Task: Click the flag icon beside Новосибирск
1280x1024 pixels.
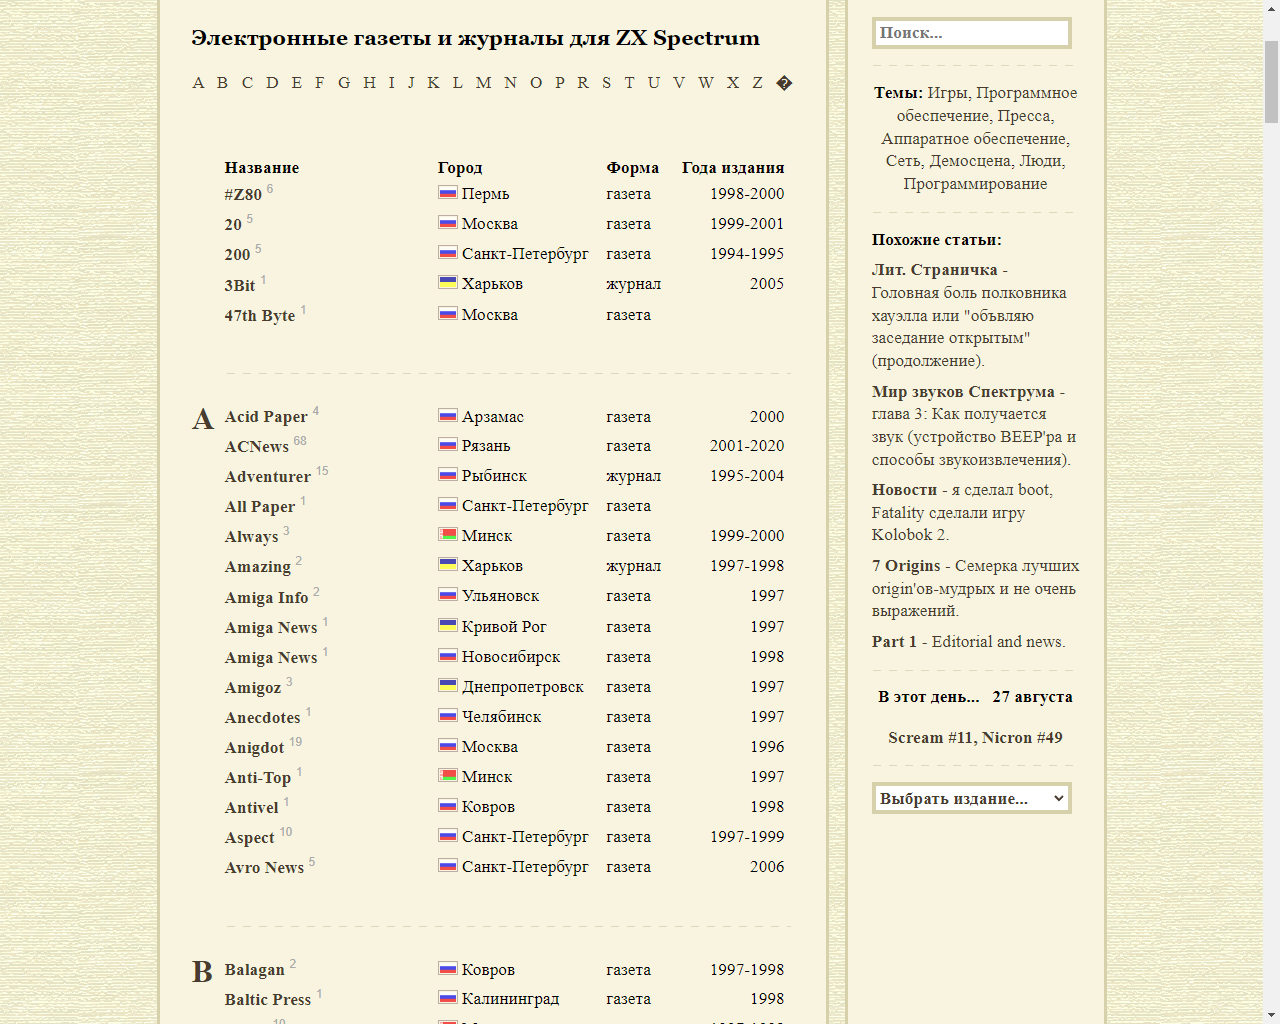Action: point(448,656)
